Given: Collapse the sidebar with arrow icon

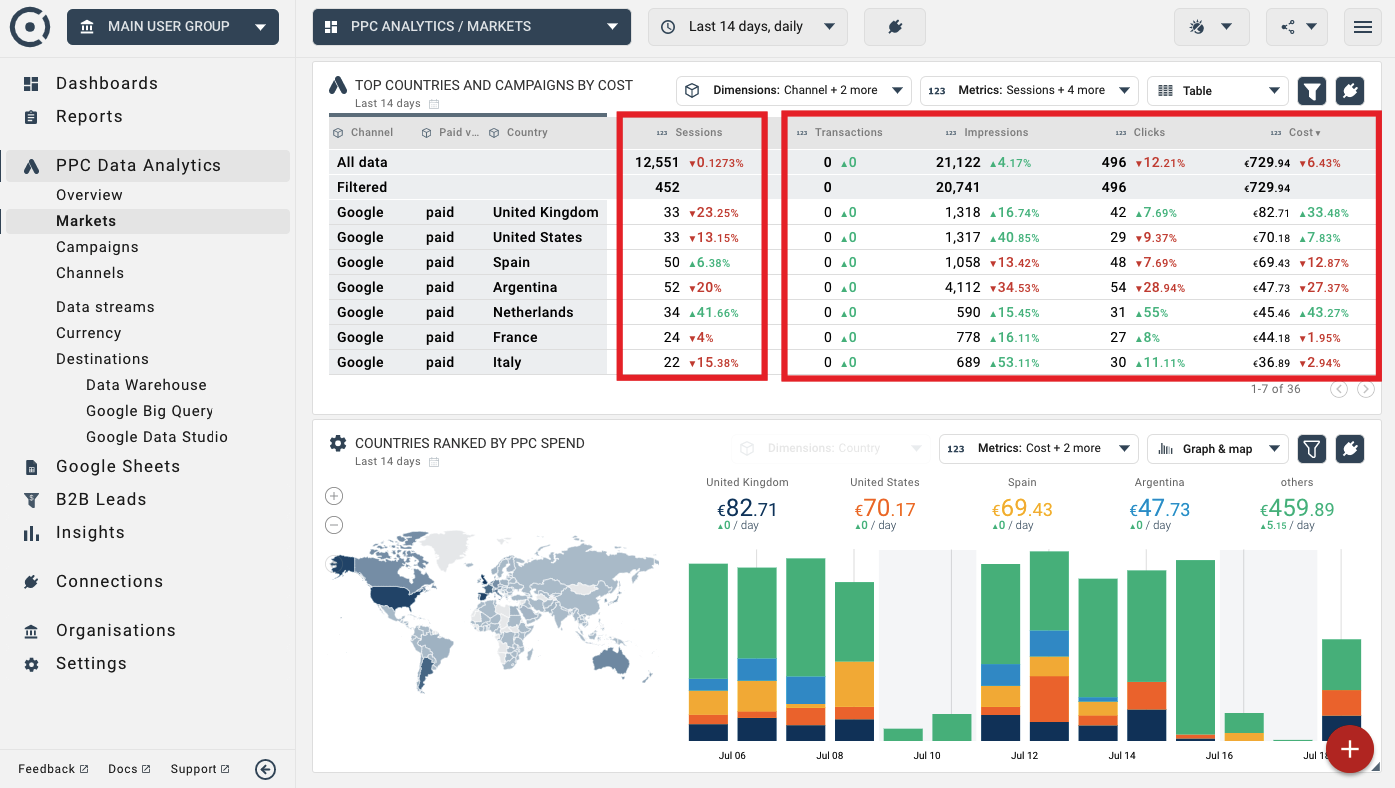Looking at the screenshot, I should pyautogui.click(x=265, y=769).
